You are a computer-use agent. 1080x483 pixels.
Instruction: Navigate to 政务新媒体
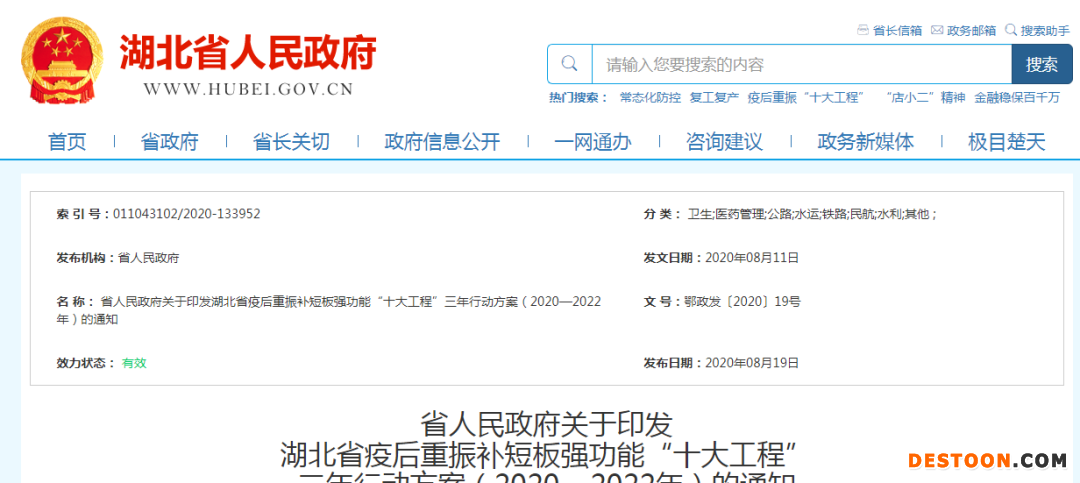(x=865, y=142)
